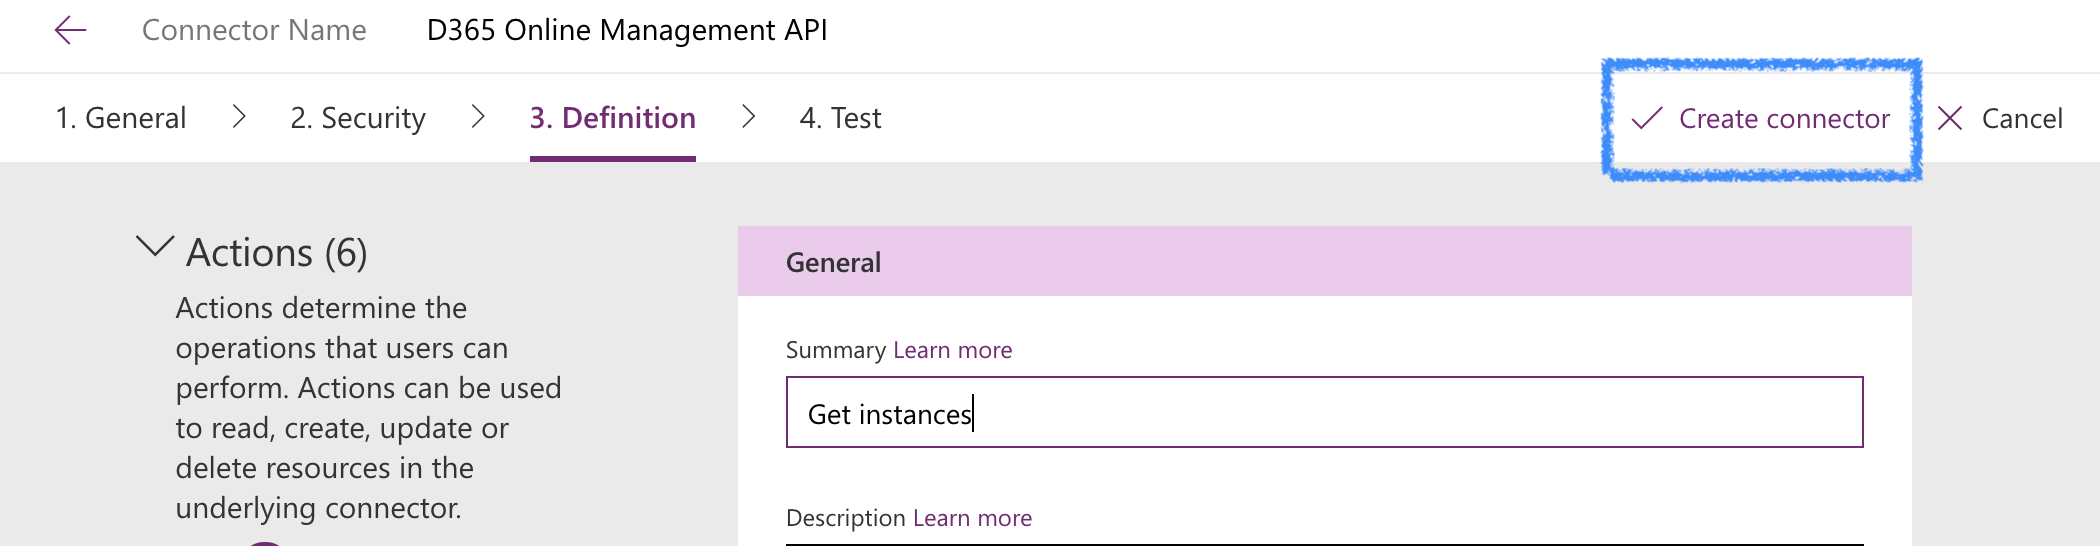
Task: Click the Connector Name label
Action: coord(254,30)
